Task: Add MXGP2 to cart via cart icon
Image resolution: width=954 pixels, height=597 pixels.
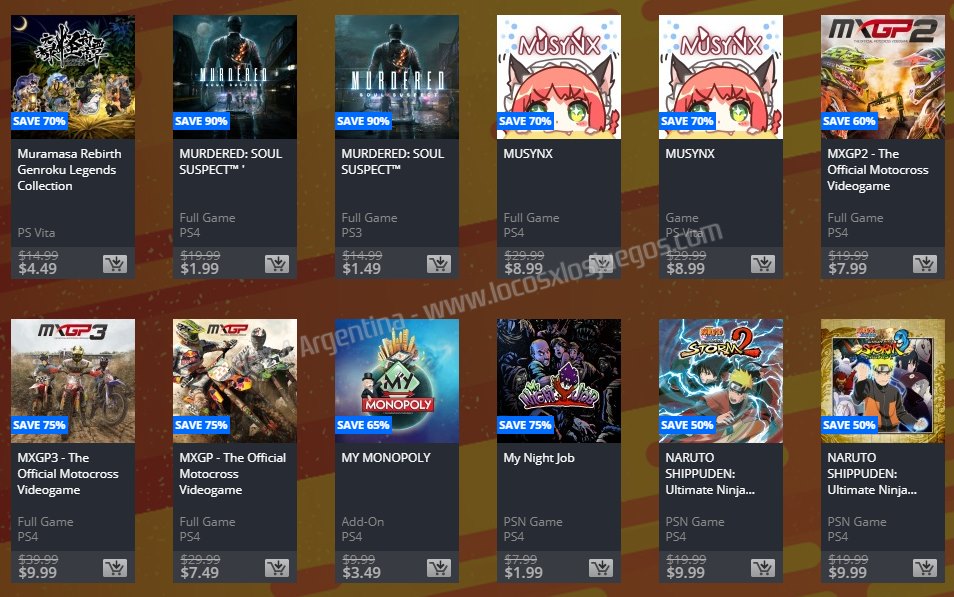Action: (x=925, y=264)
